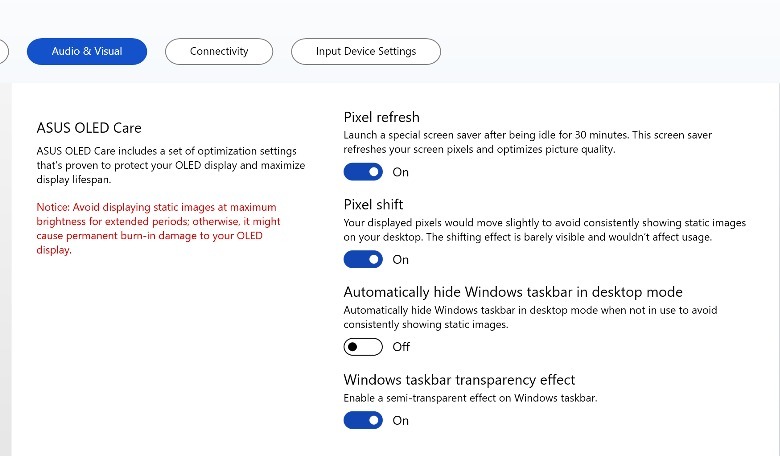Enable automatically hide Windows taskbar toggle

[363, 347]
